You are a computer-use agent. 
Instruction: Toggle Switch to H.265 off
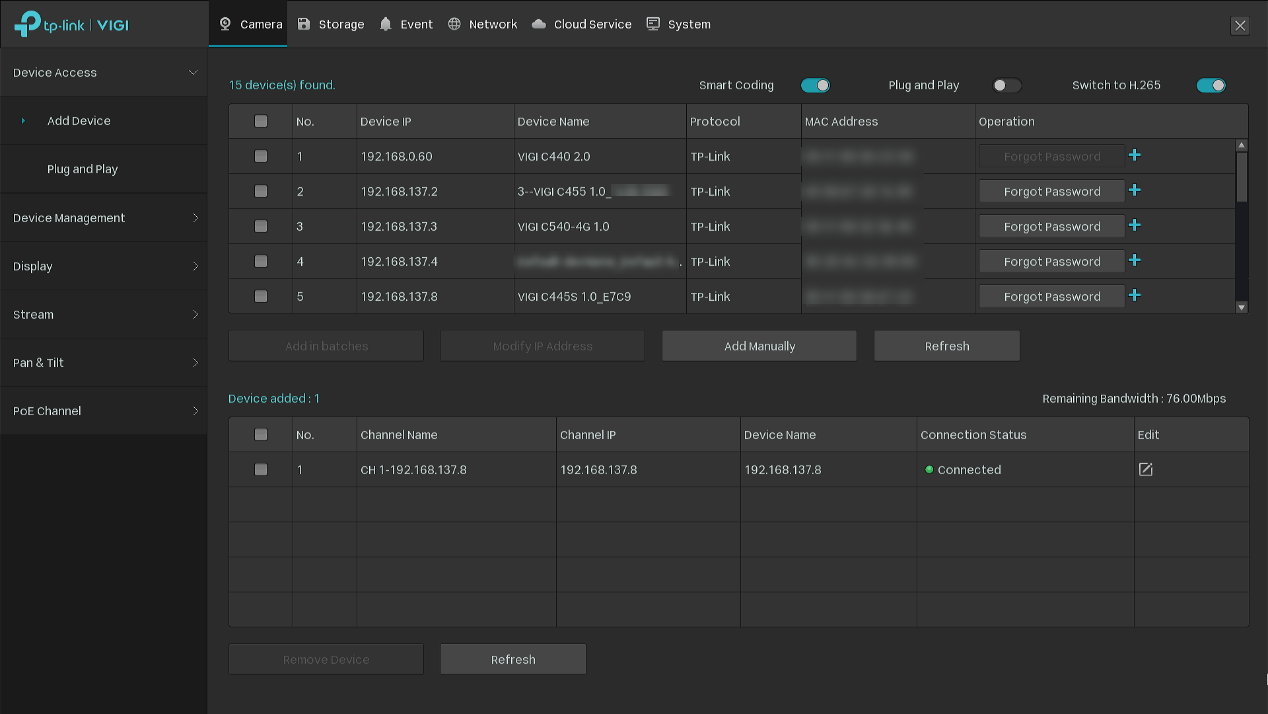pos(1211,85)
